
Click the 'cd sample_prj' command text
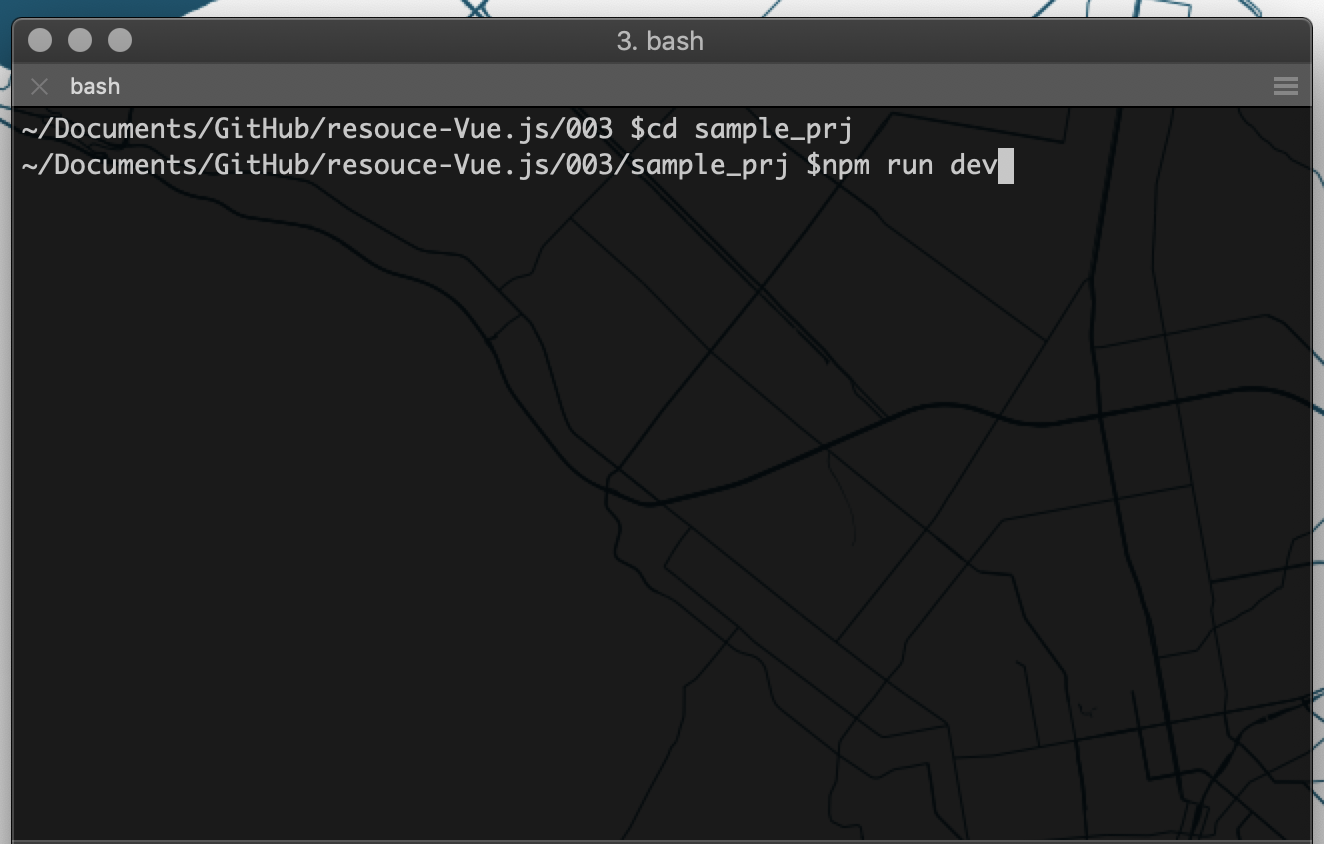(749, 130)
